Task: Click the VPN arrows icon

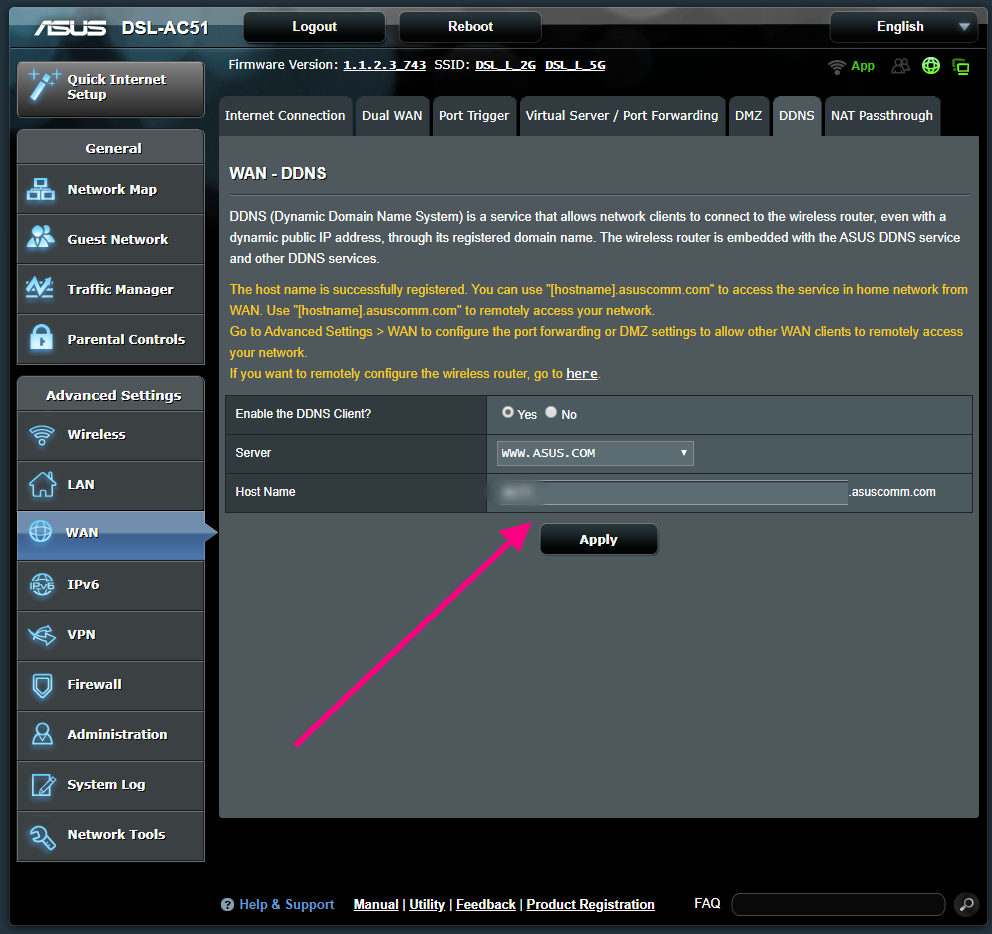Action: pos(42,634)
